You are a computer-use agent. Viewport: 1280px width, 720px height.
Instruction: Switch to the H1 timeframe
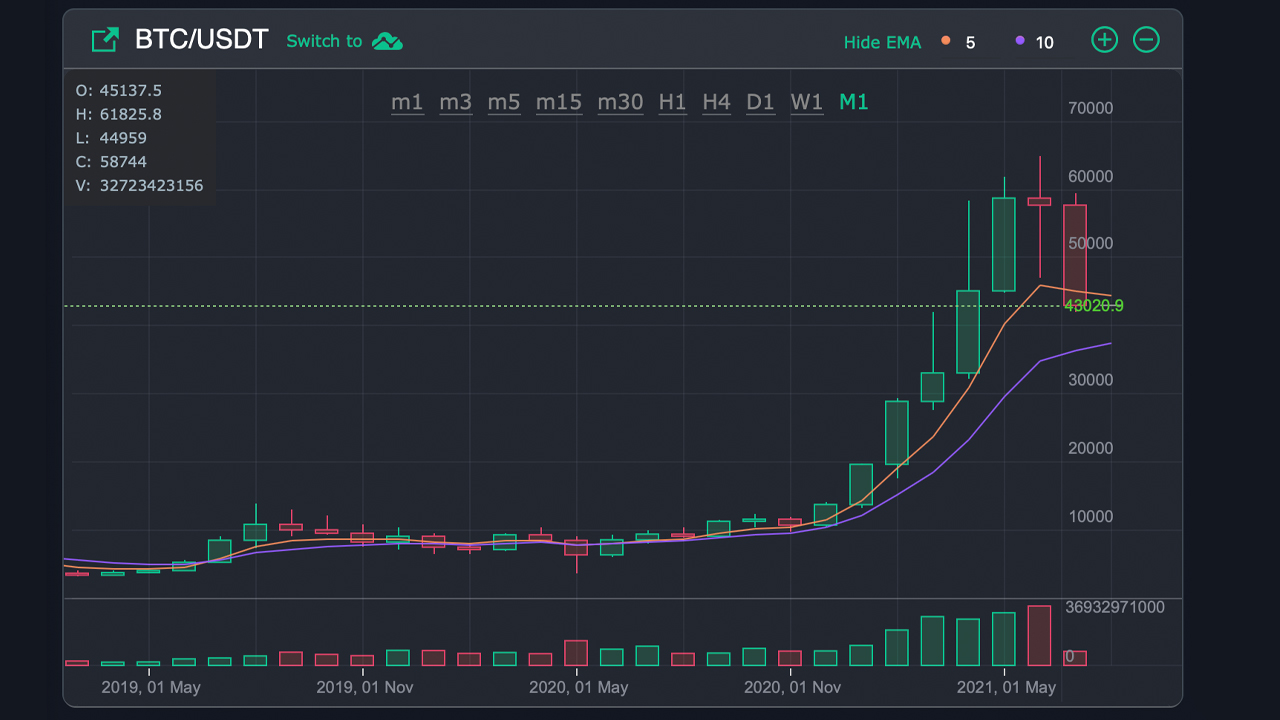pyautogui.click(x=673, y=102)
